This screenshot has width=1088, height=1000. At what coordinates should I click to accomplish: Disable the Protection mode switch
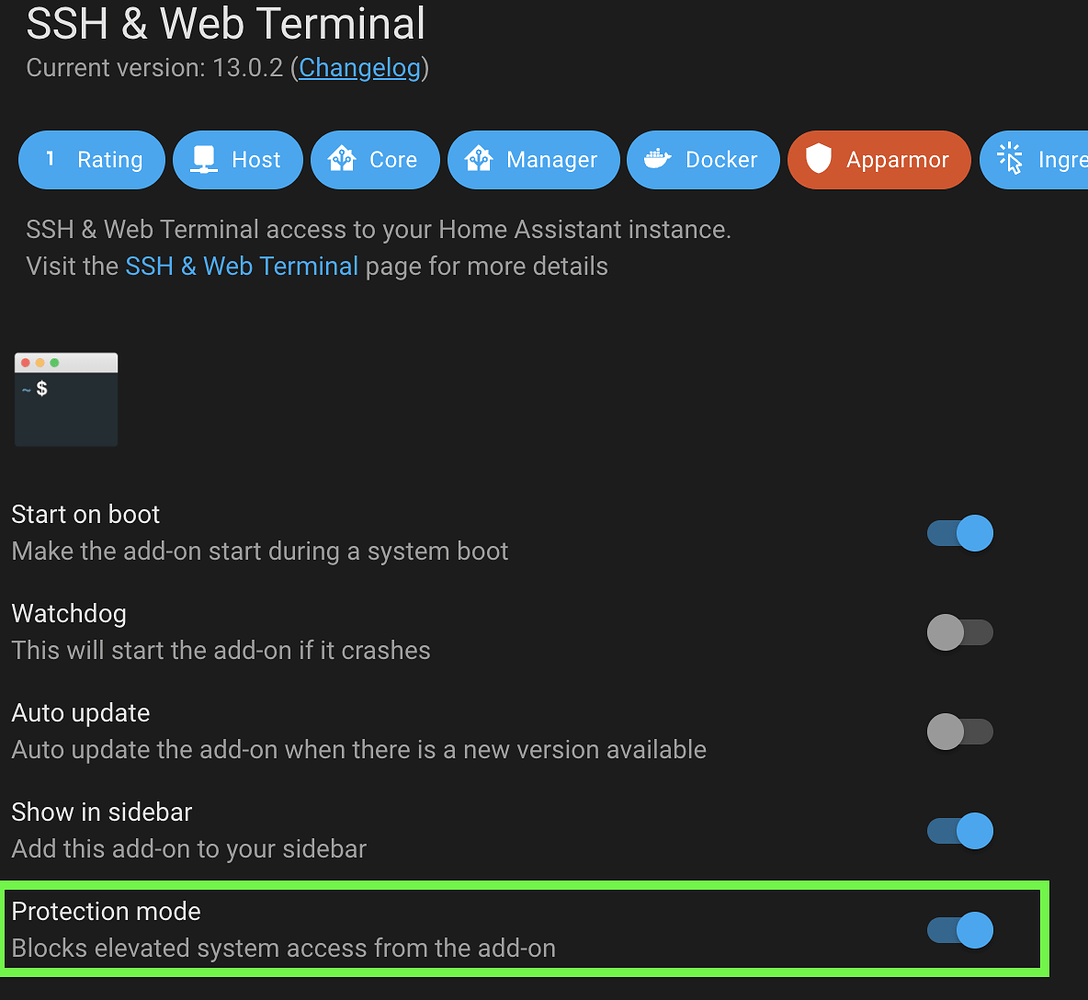[960, 930]
